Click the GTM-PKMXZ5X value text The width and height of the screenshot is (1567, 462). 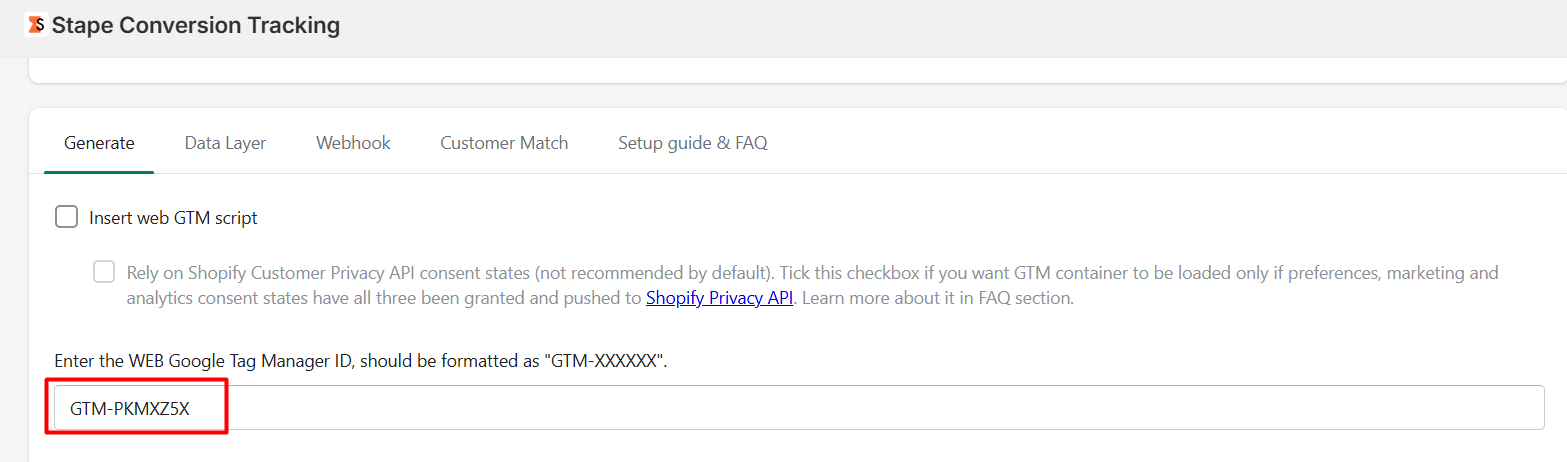(x=129, y=408)
